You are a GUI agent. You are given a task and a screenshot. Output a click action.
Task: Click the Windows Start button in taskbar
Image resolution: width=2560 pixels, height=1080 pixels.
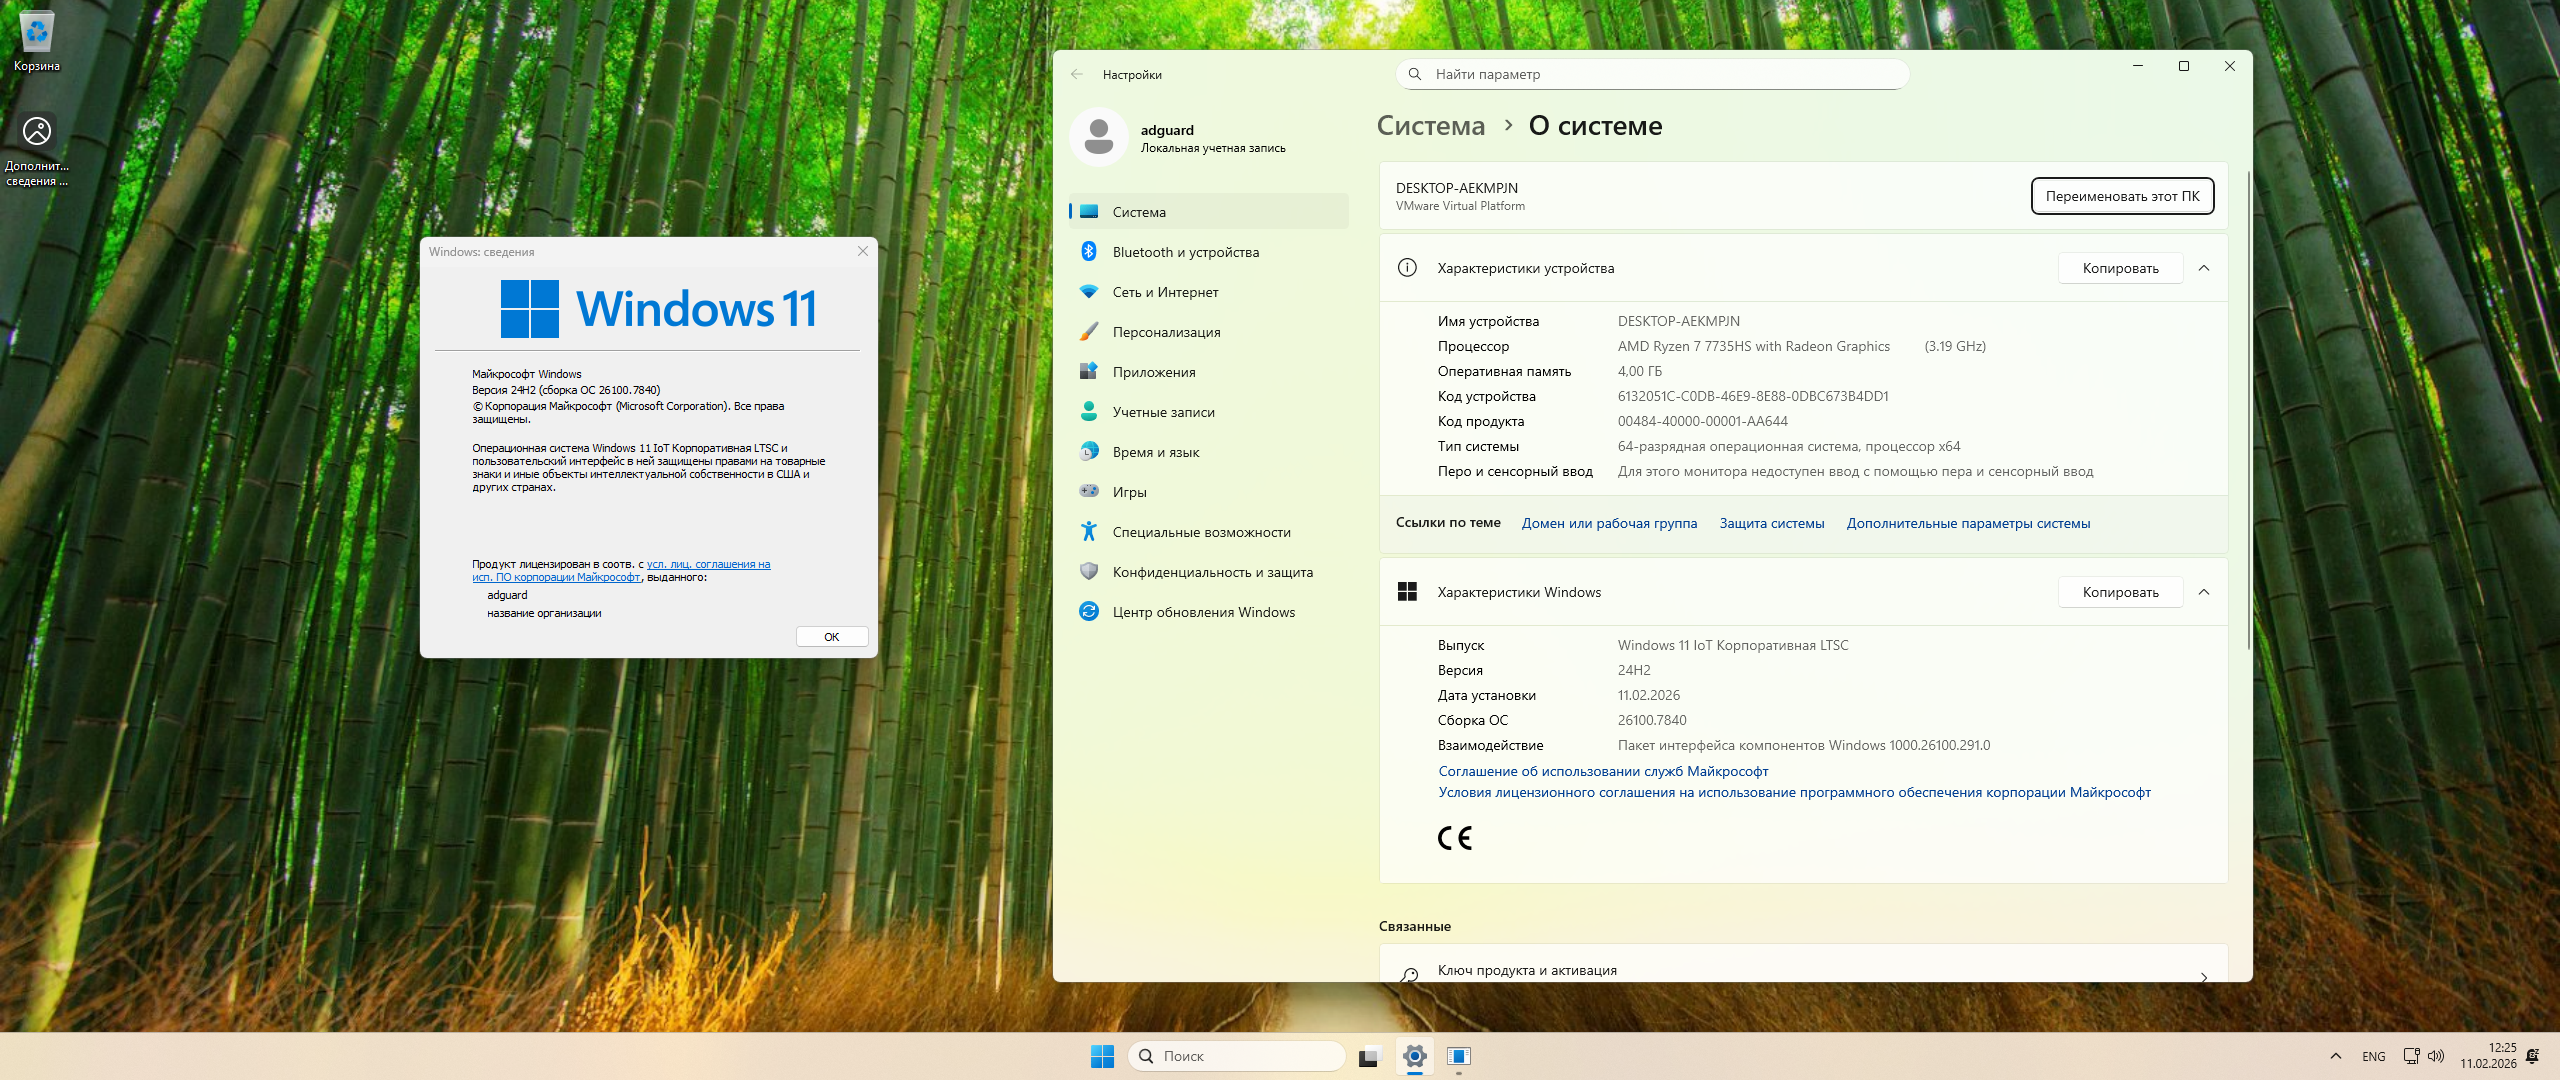click(x=1102, y=1056)
